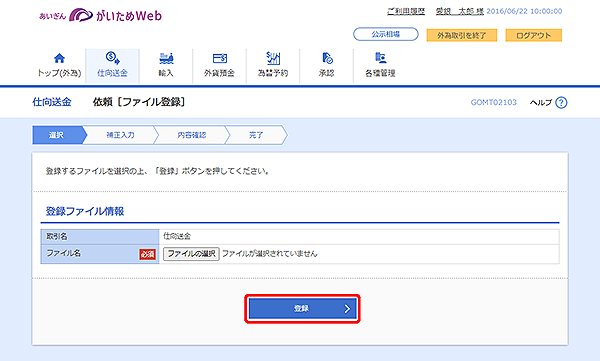Open the 承認 approval icon

pyautogui.click(x=327, y=58)
